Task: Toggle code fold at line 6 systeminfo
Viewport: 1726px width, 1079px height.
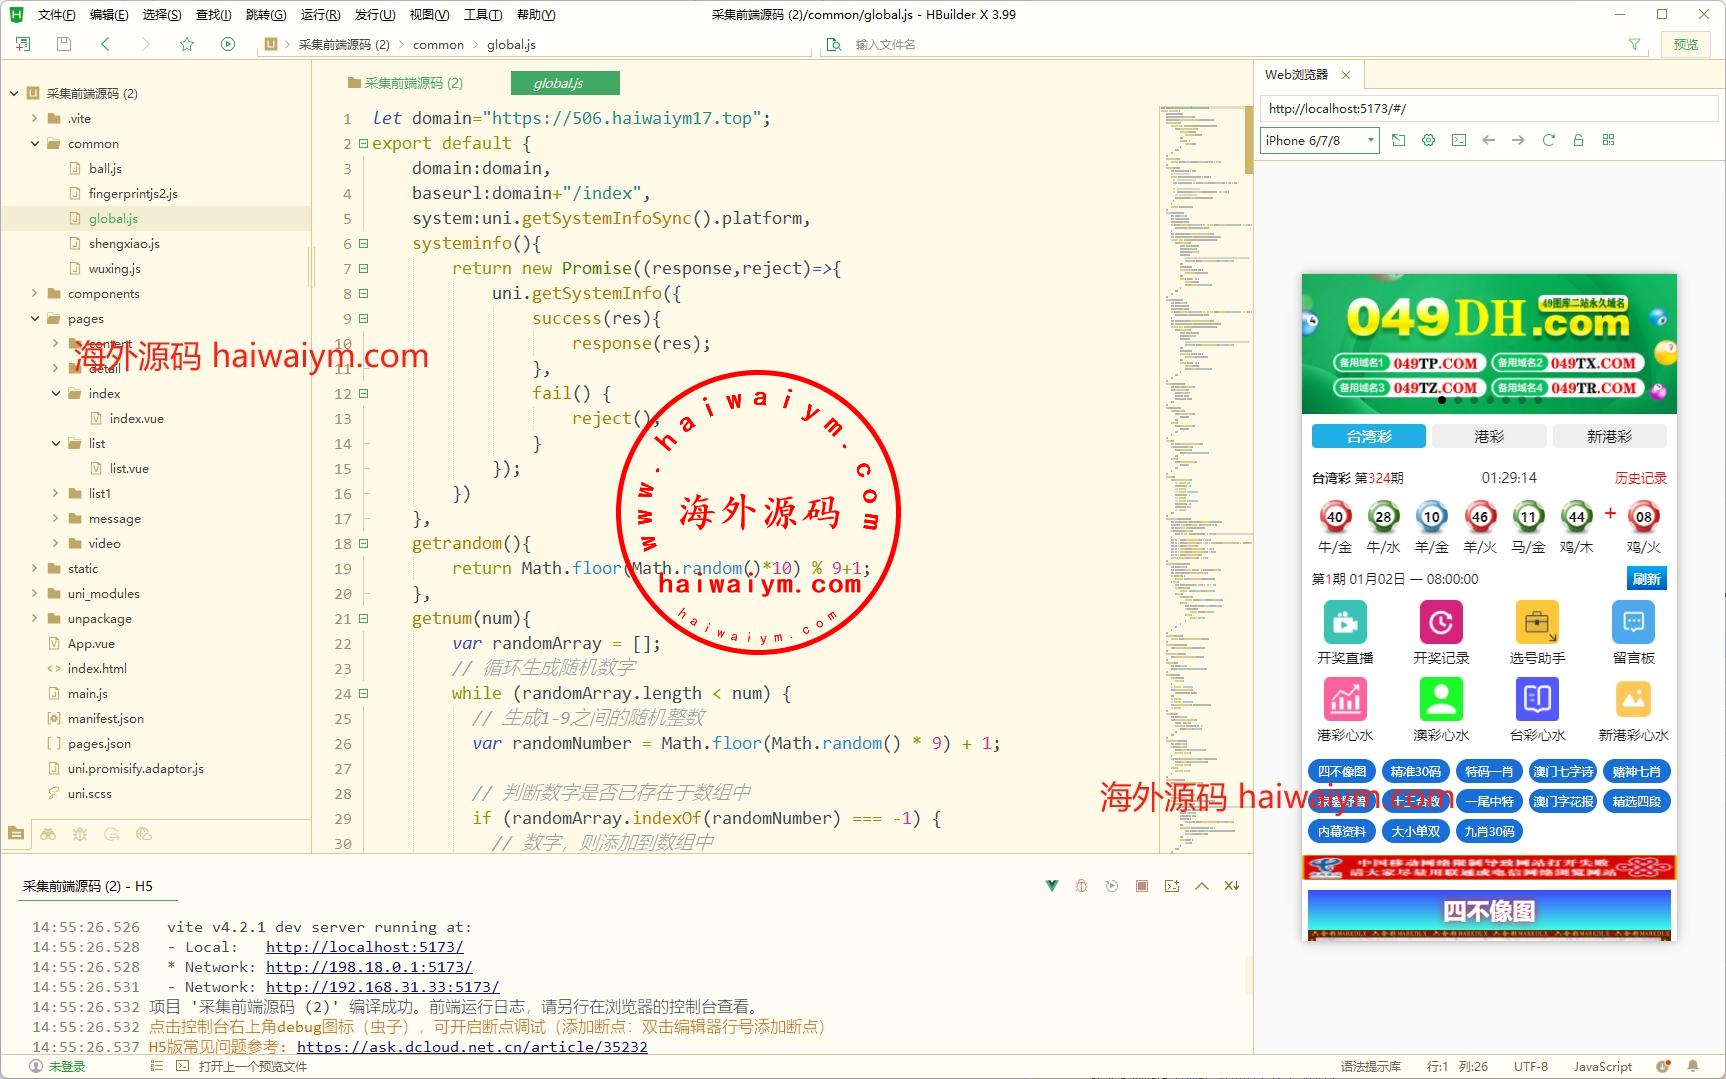Action: coord(364,243)
